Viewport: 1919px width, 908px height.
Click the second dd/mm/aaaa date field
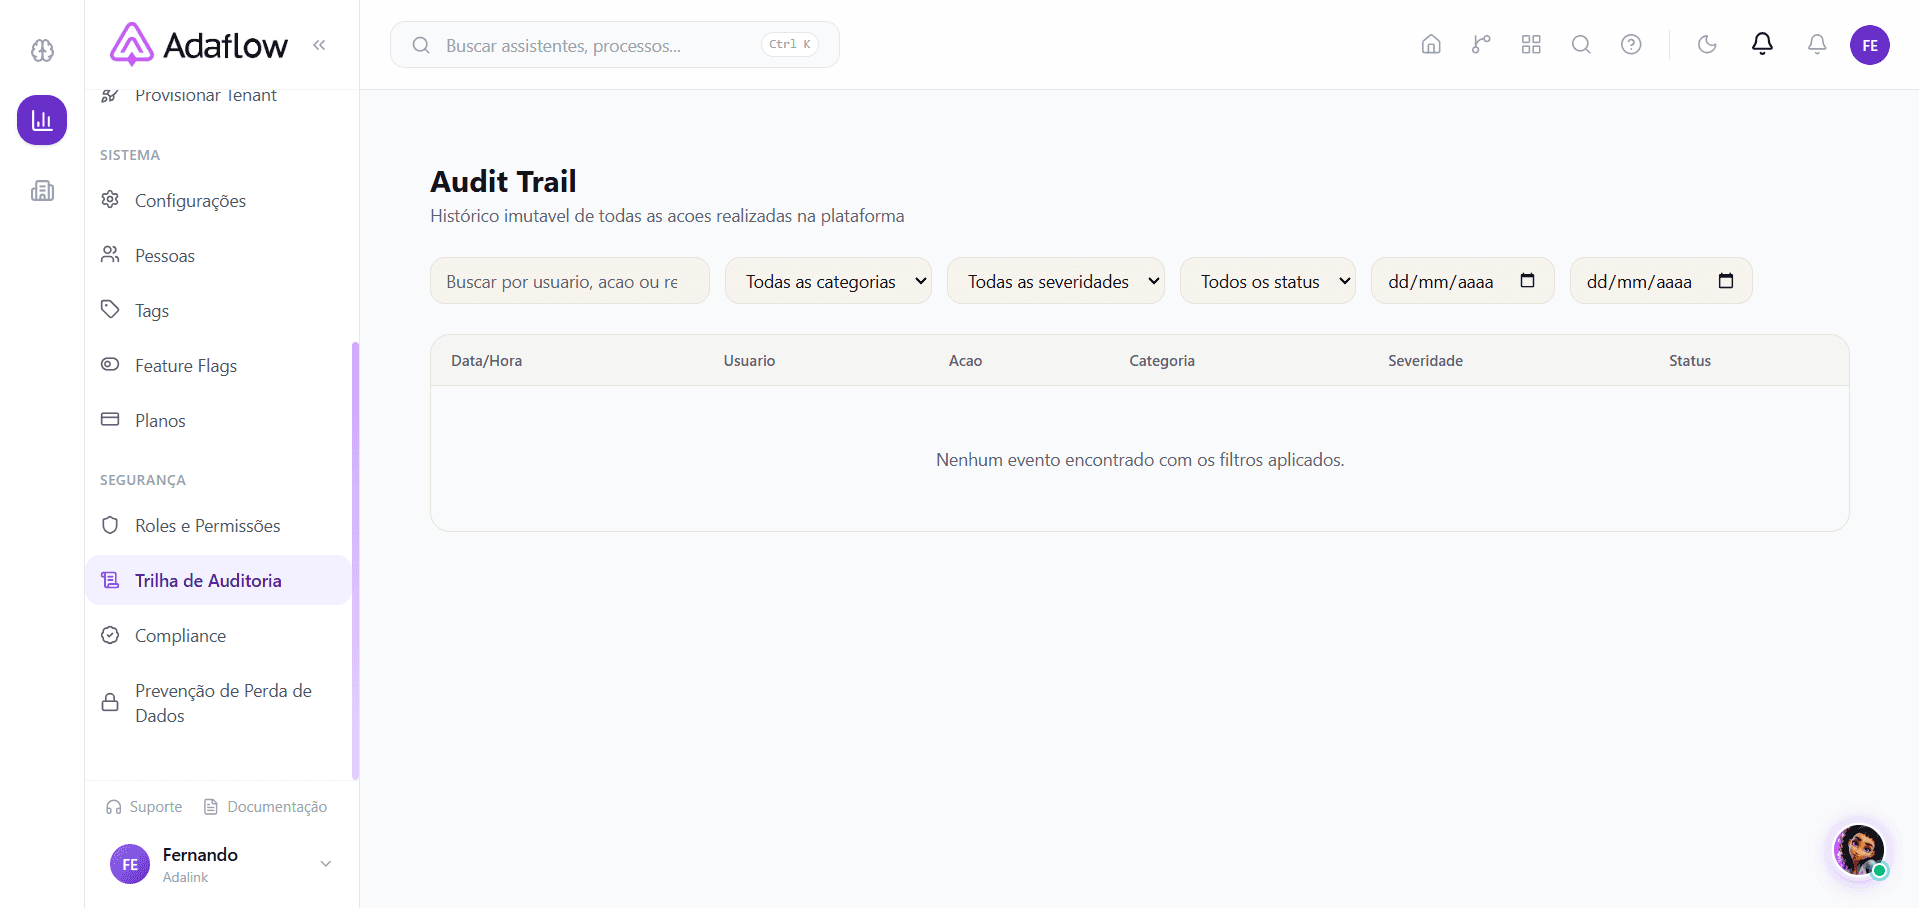pos(1661,281)
